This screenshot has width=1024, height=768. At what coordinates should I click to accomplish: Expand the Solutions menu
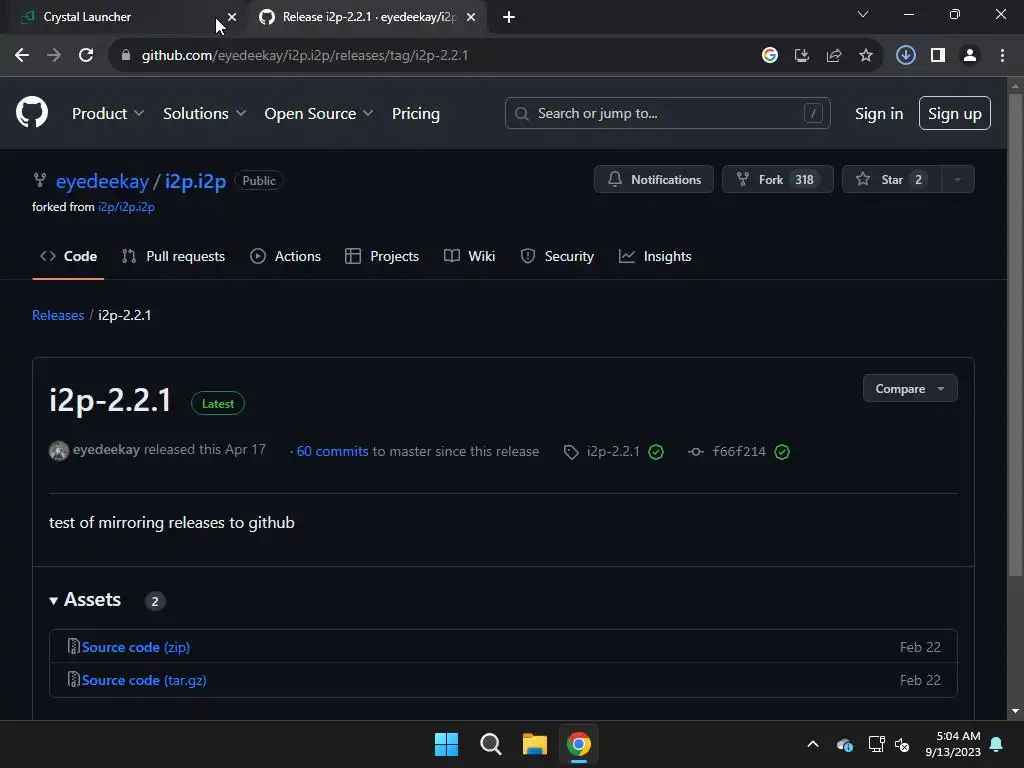(204, 114)
